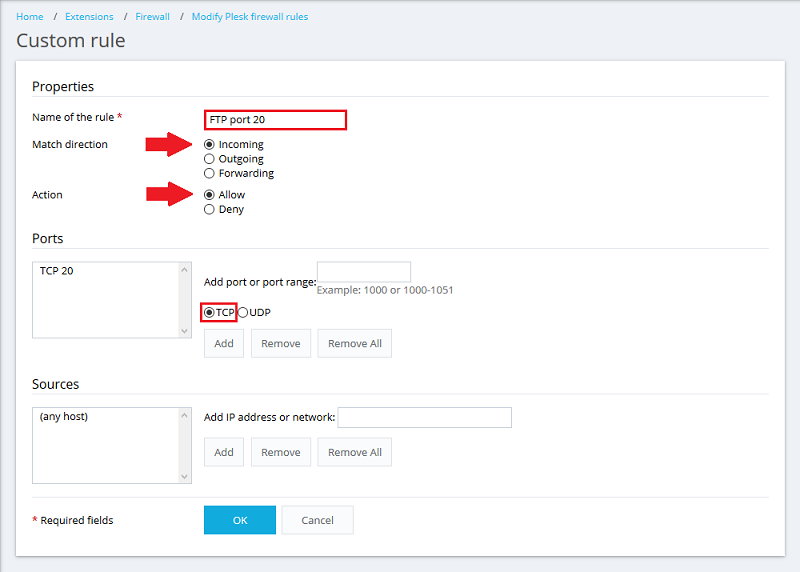
Task: Select UDP protocol radio button
Action: click(243, 312)
